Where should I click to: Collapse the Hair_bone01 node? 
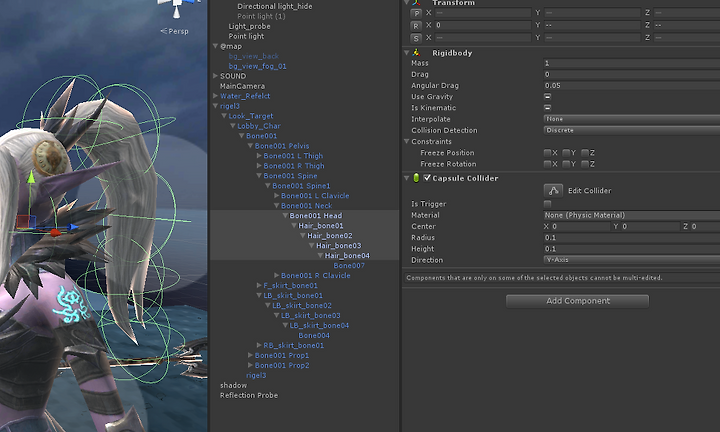click(x=294, y=225)
